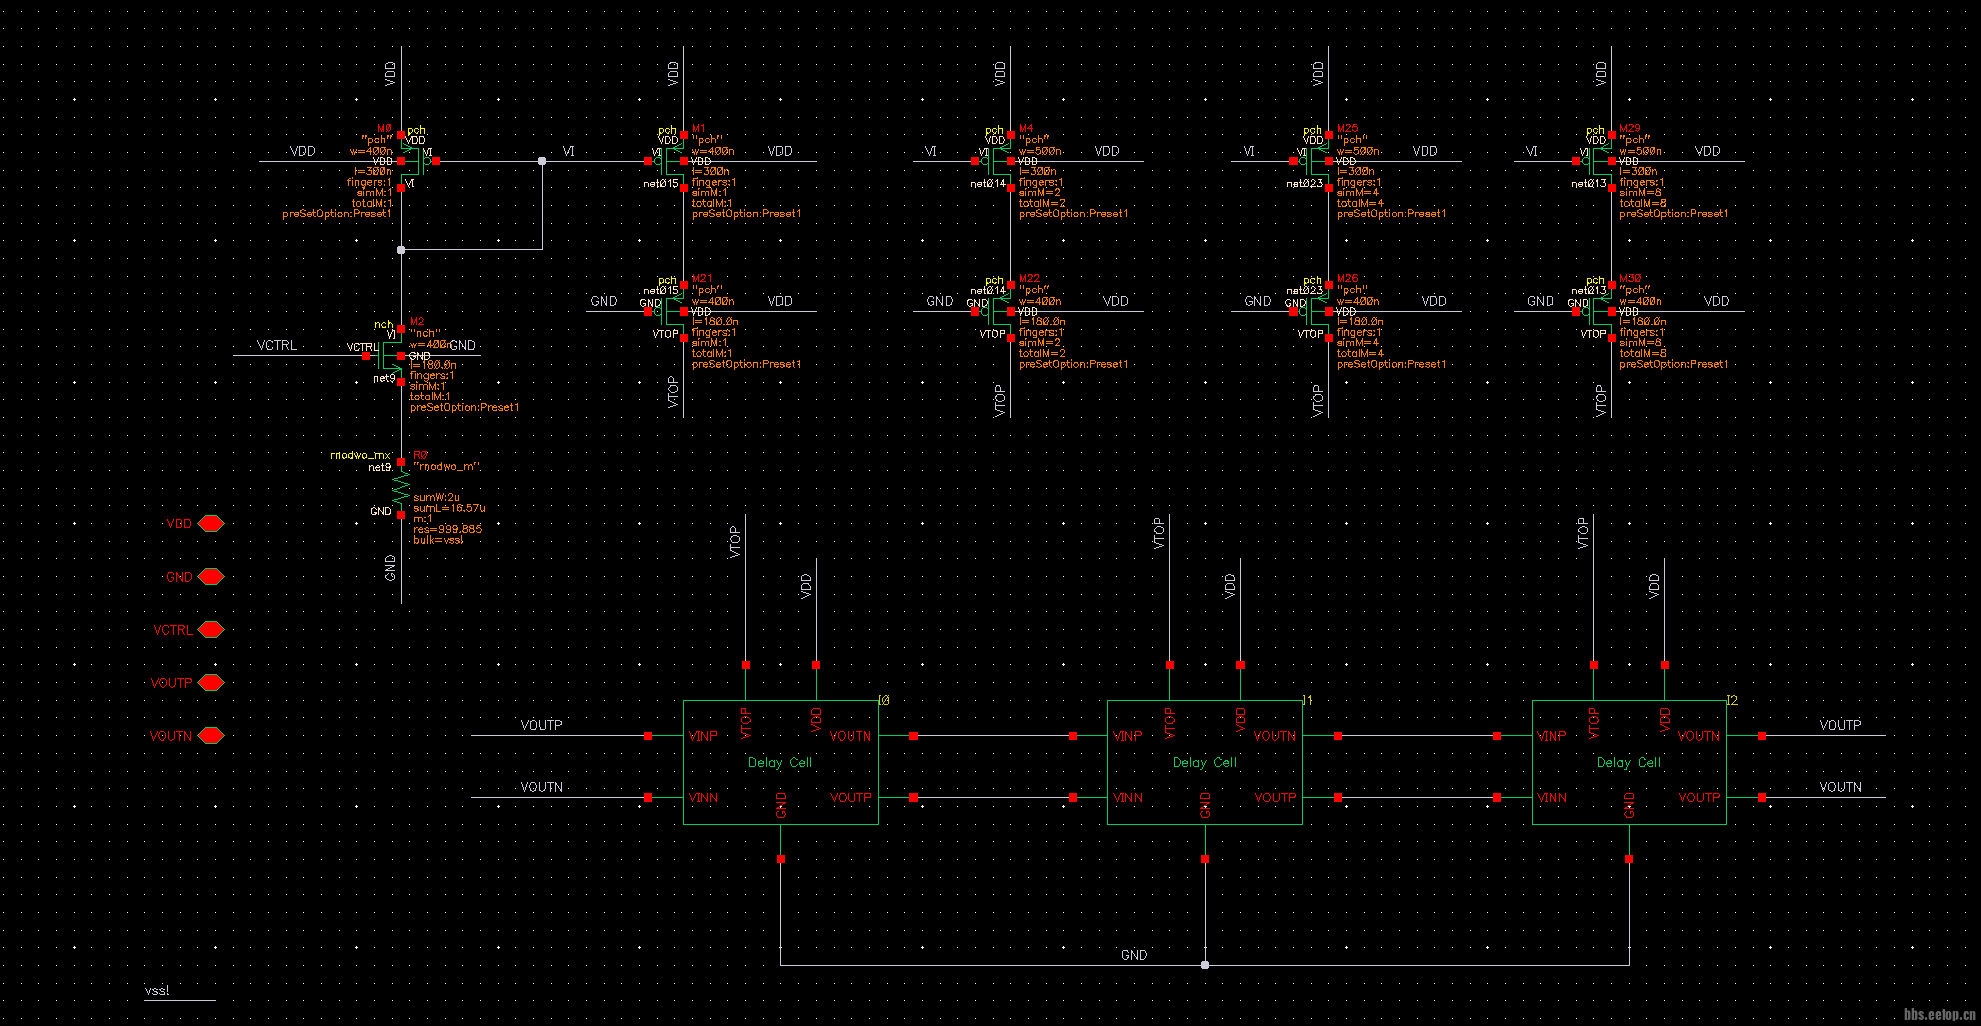Viewport: 1981px width, 1026px height.
Task: Select the I2 Delay Cell block
Action: (x=1628, y=763)
